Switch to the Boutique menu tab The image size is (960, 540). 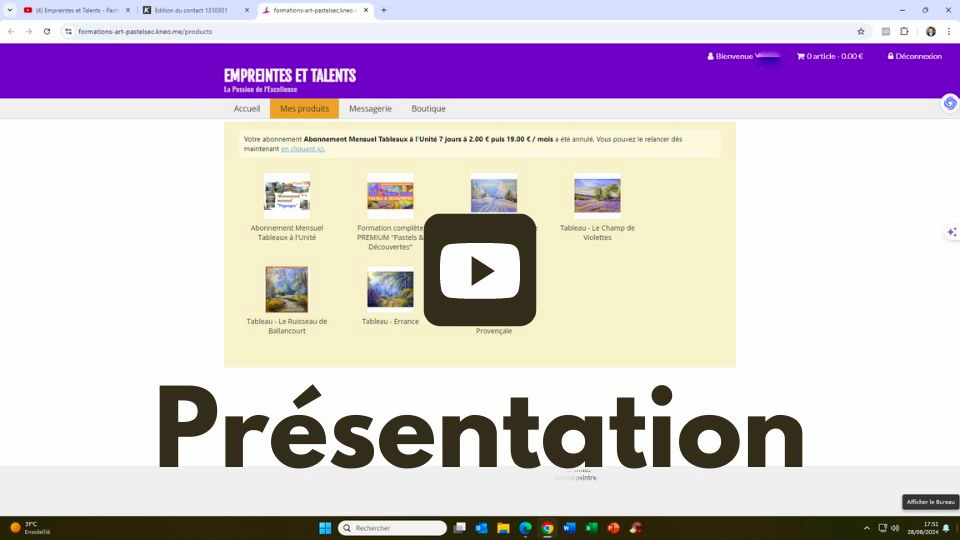[x=428, y=108]
